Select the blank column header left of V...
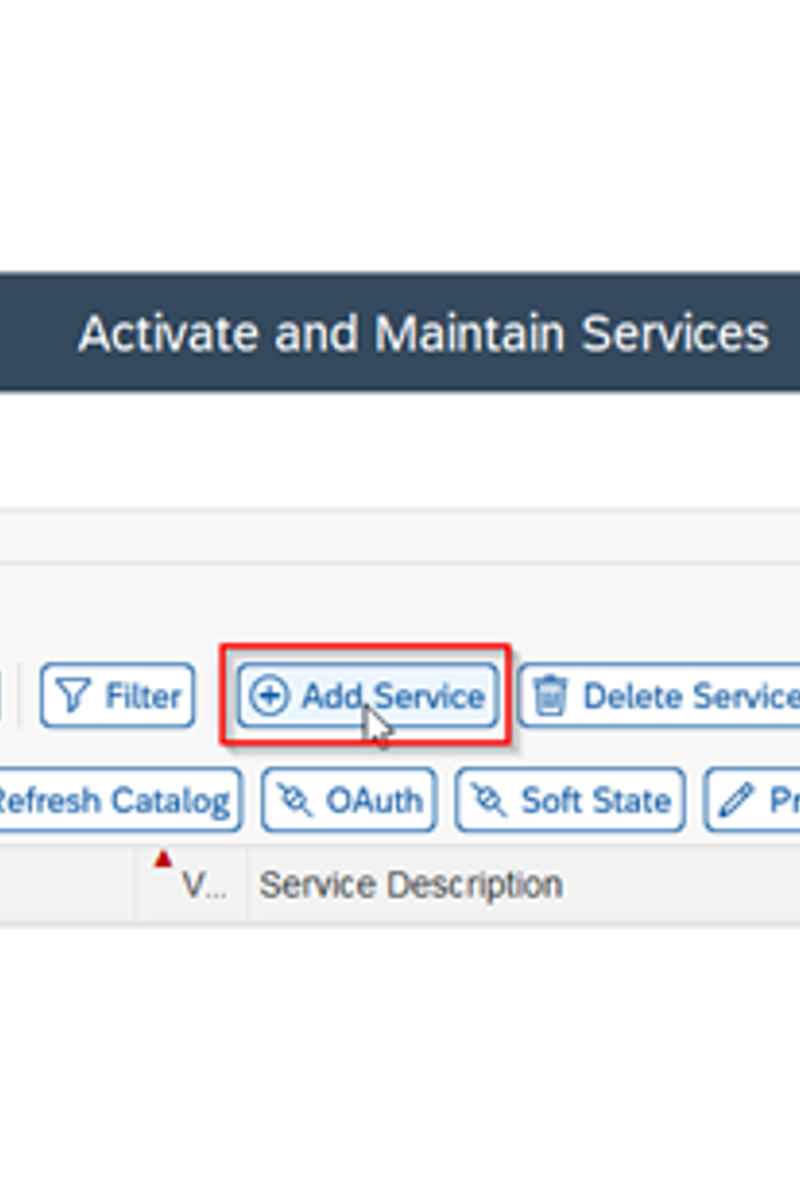This screenshot has height=1200, width=800. (x=67, y=884)
